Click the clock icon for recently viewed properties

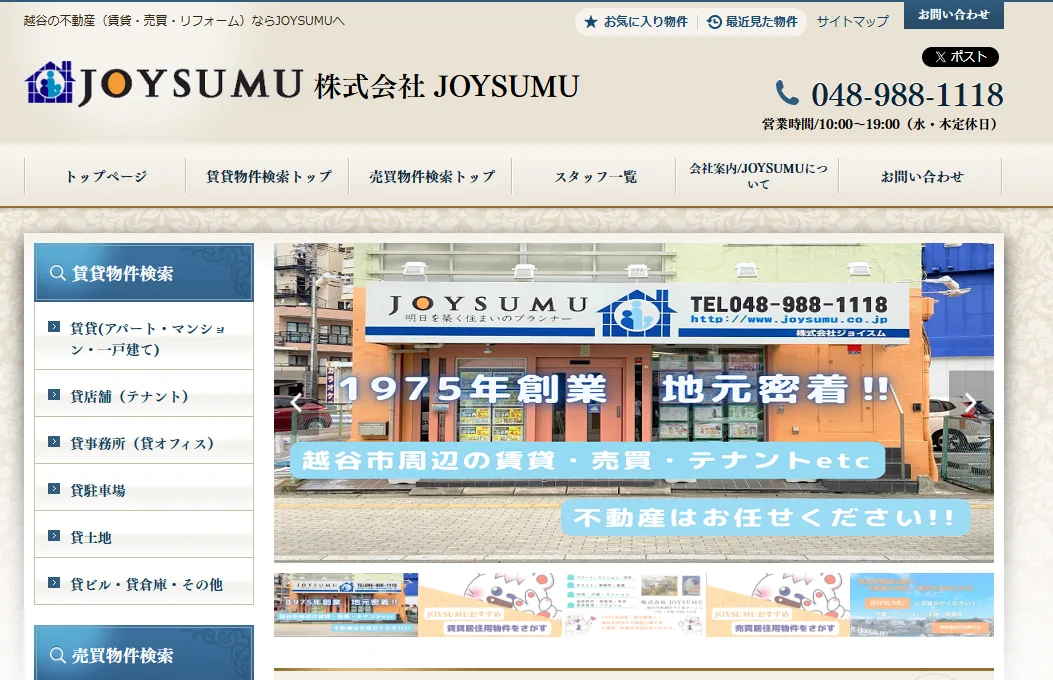pos(715,22)
